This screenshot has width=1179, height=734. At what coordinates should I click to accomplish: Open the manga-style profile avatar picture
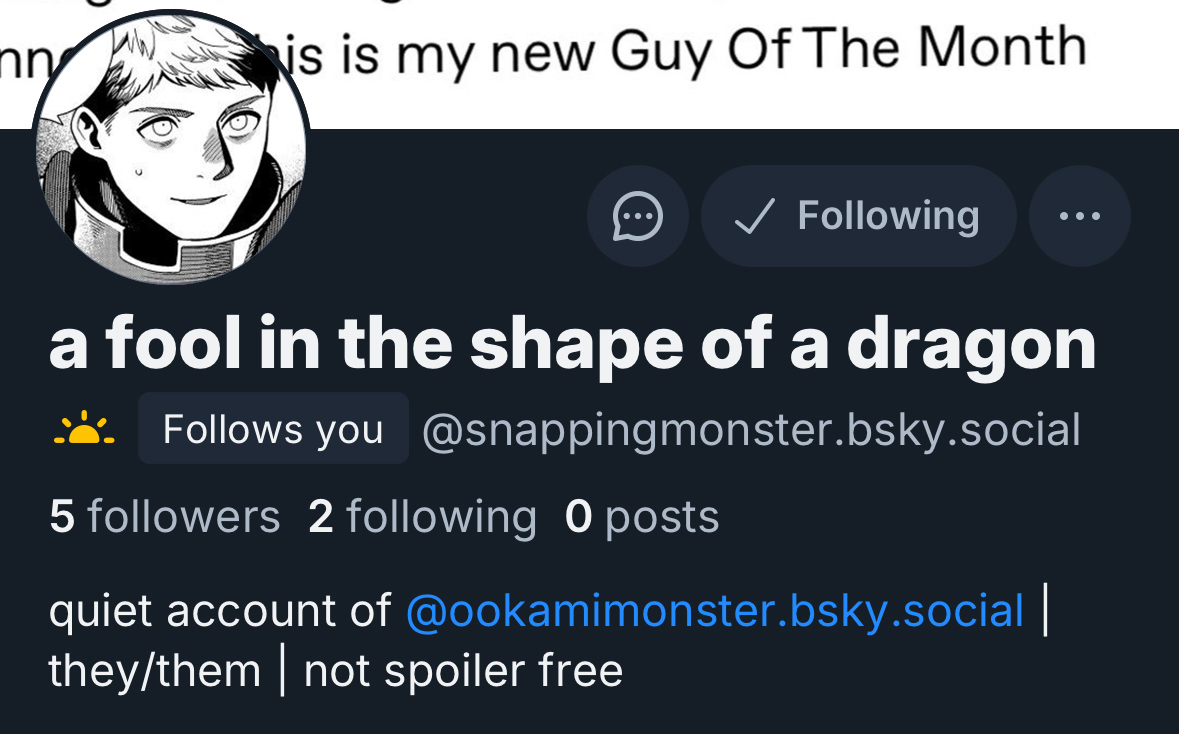(171, 150)
